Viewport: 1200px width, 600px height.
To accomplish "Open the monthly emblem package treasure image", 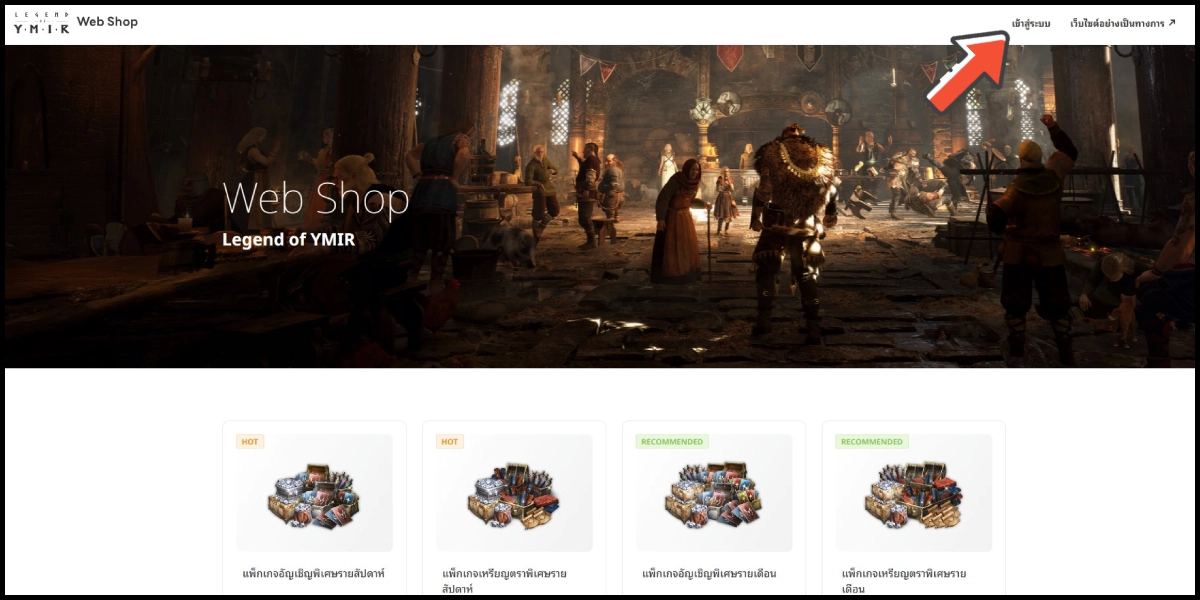I will pyautogui.click(x=914, y=495).
